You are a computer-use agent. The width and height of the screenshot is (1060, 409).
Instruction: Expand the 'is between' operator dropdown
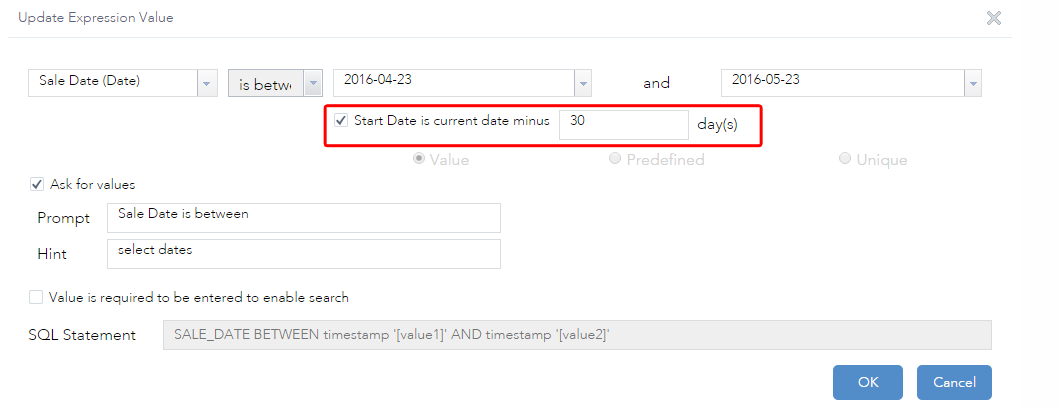(313, 83)
